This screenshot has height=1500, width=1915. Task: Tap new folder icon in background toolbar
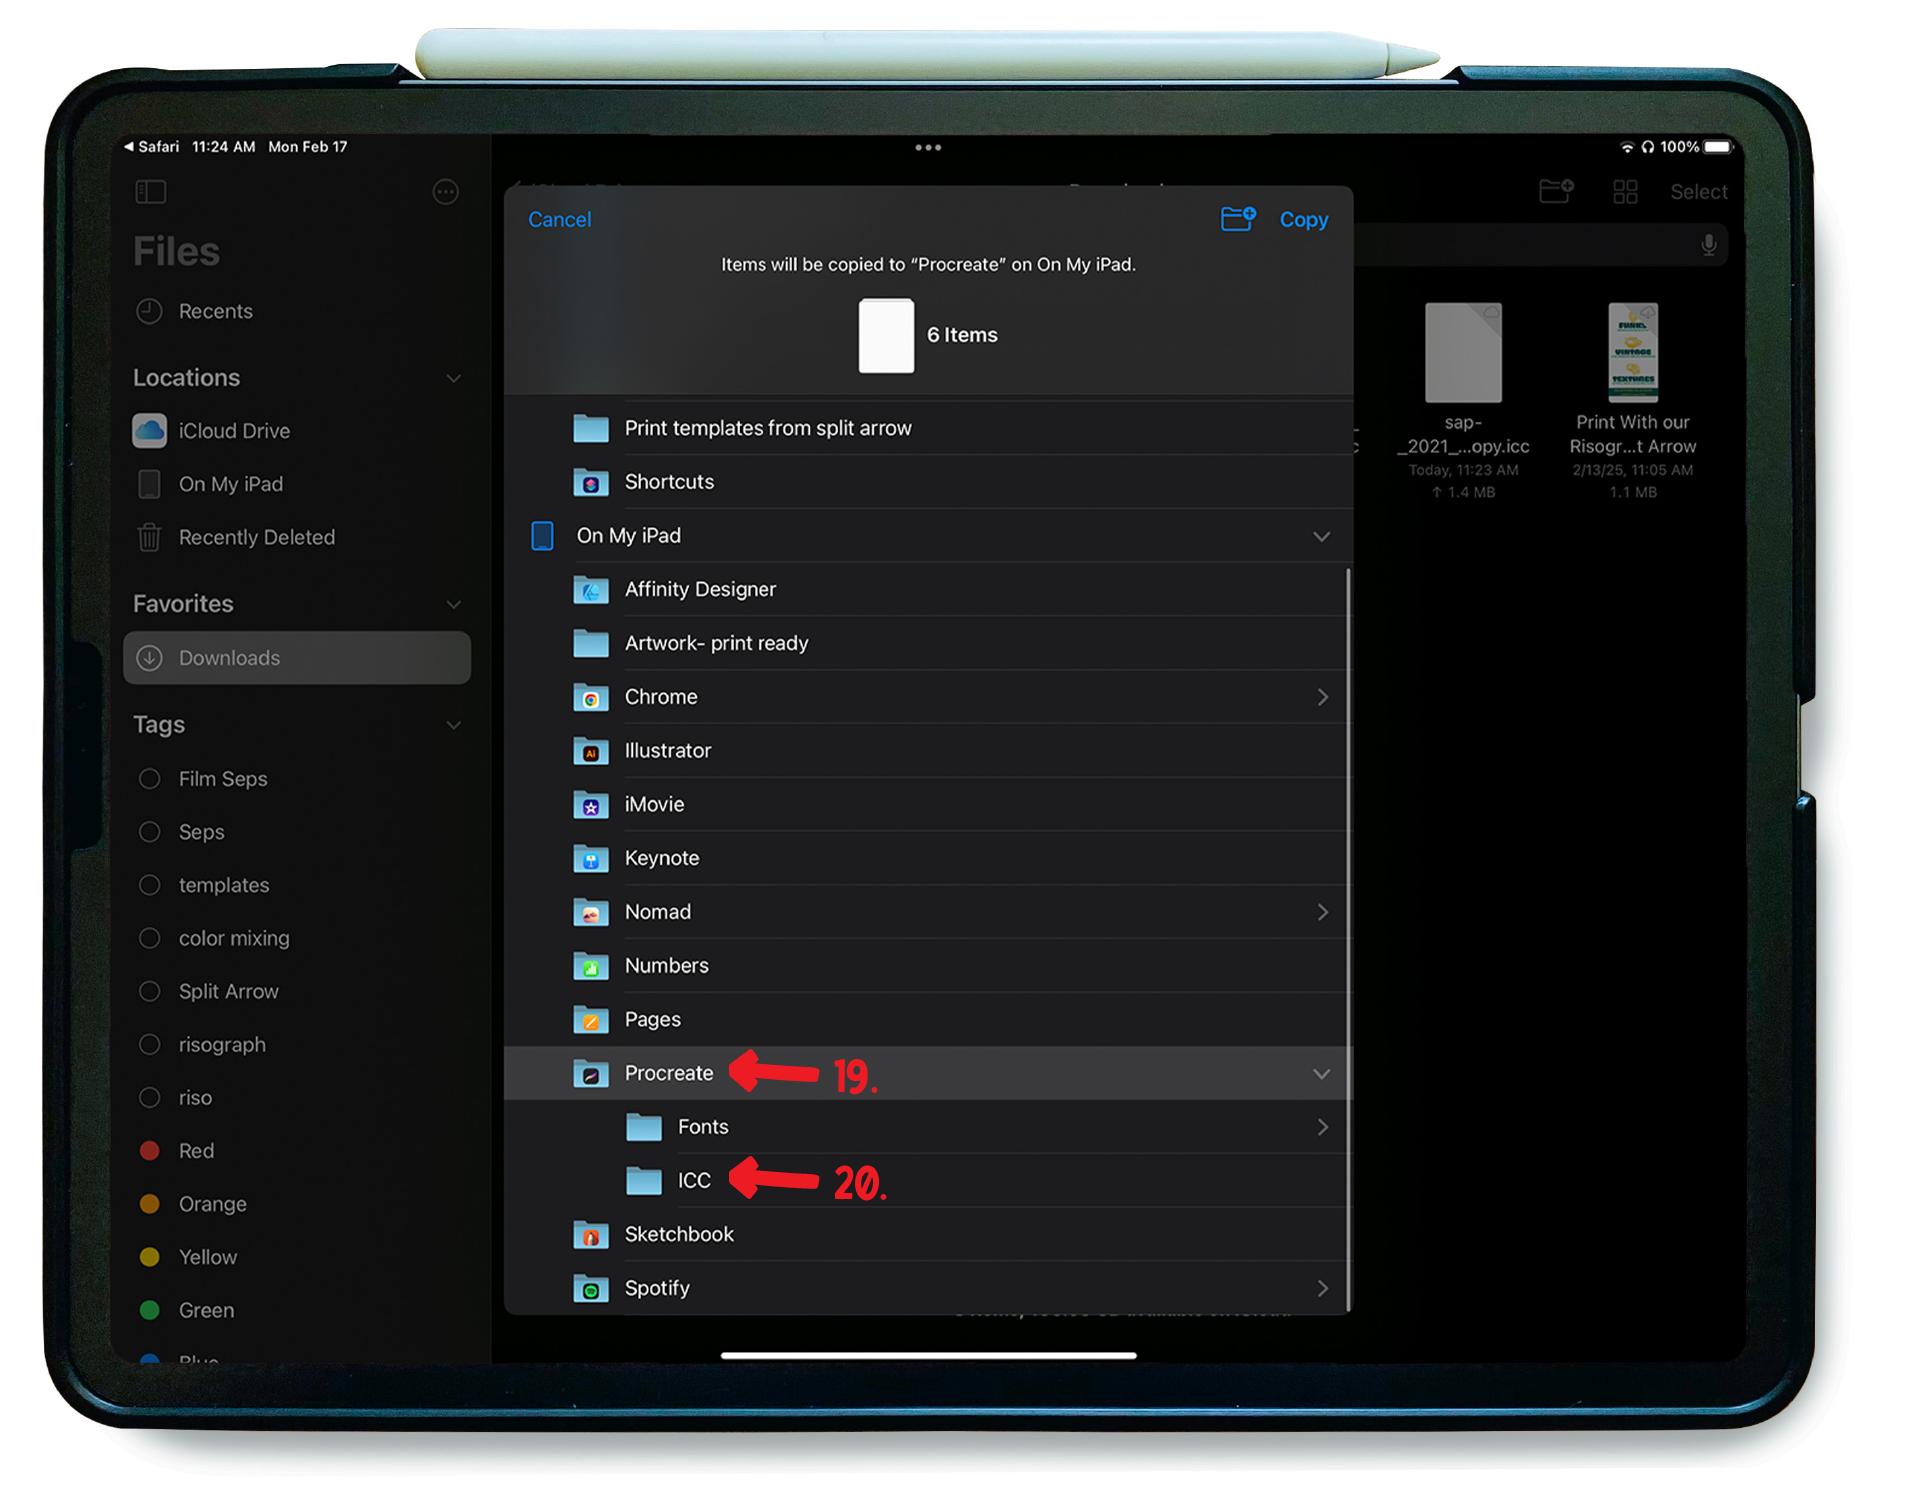click(1556, 190)
